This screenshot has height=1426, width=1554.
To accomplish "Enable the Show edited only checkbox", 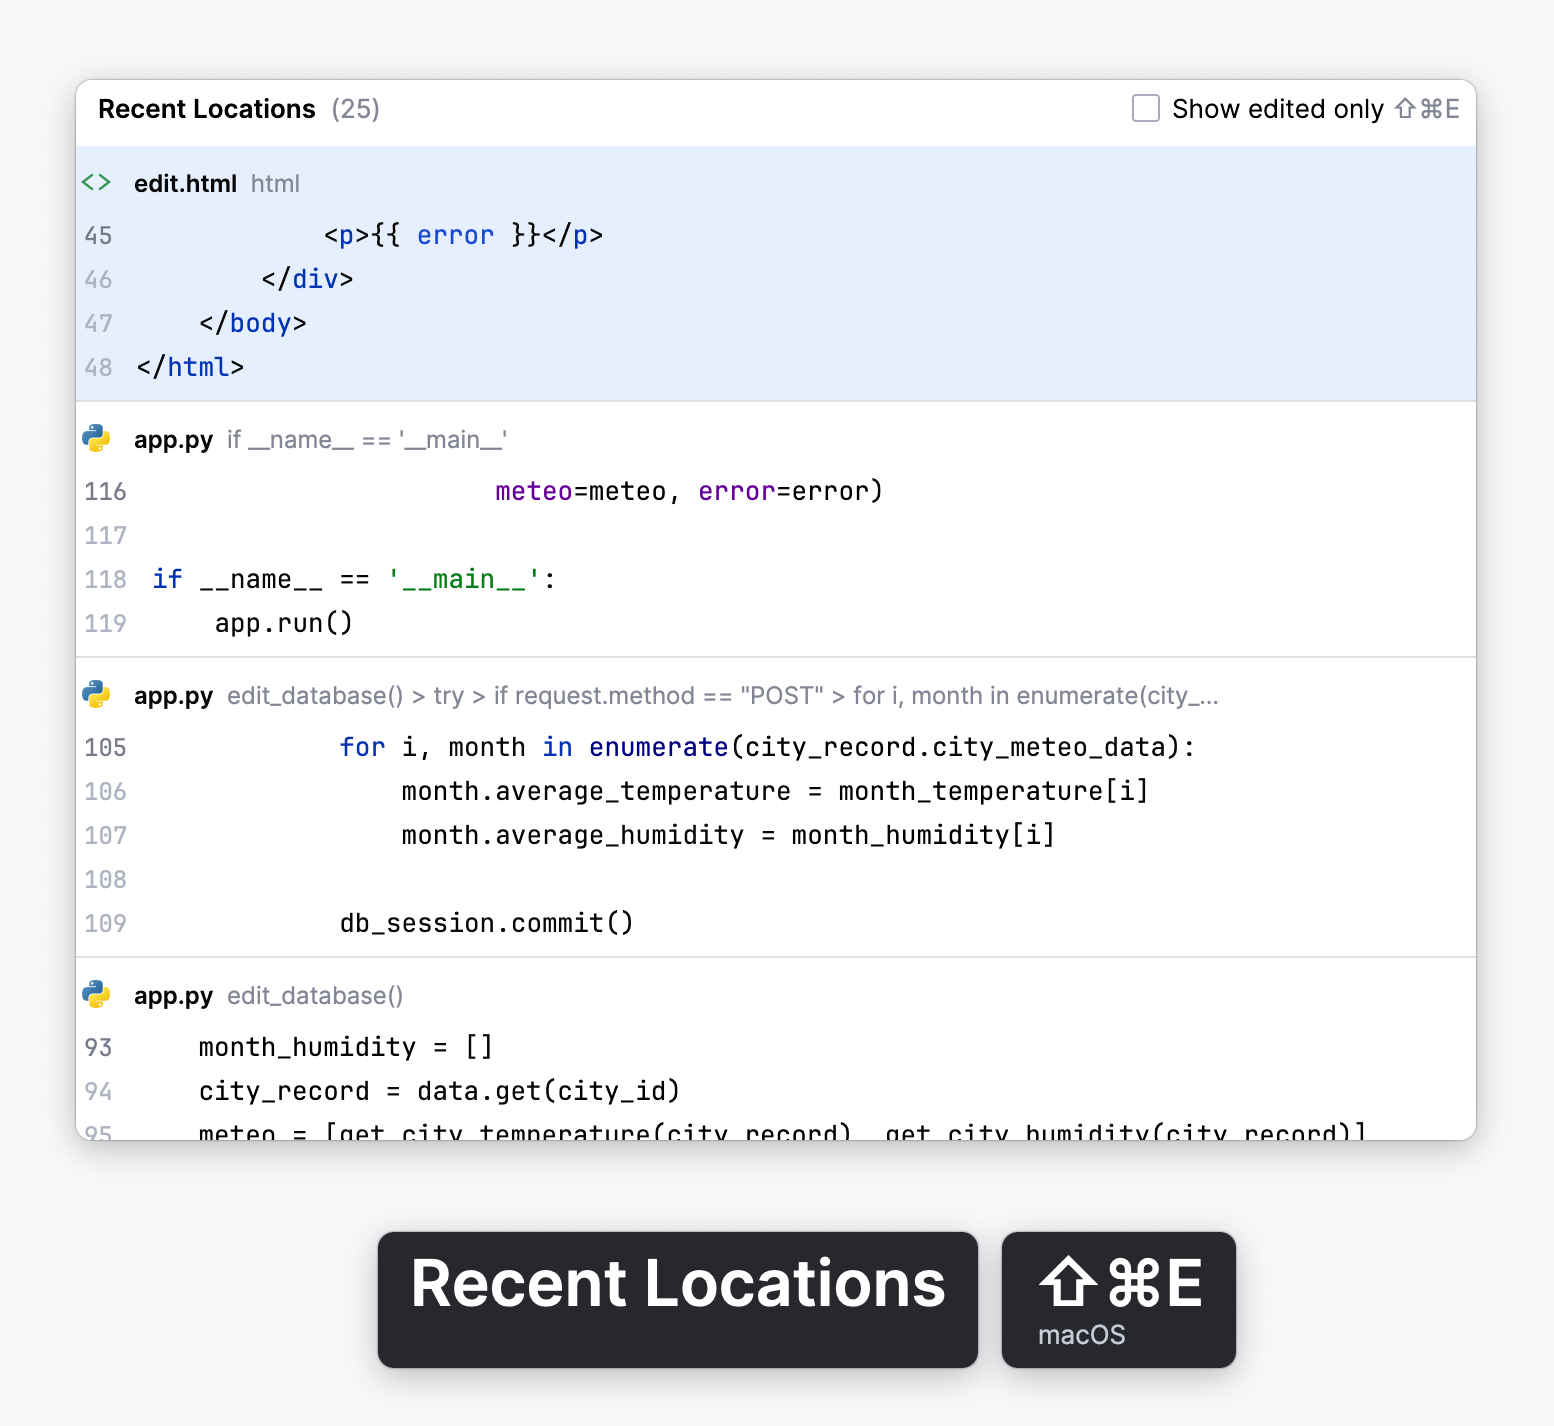I will [1145, 108].
